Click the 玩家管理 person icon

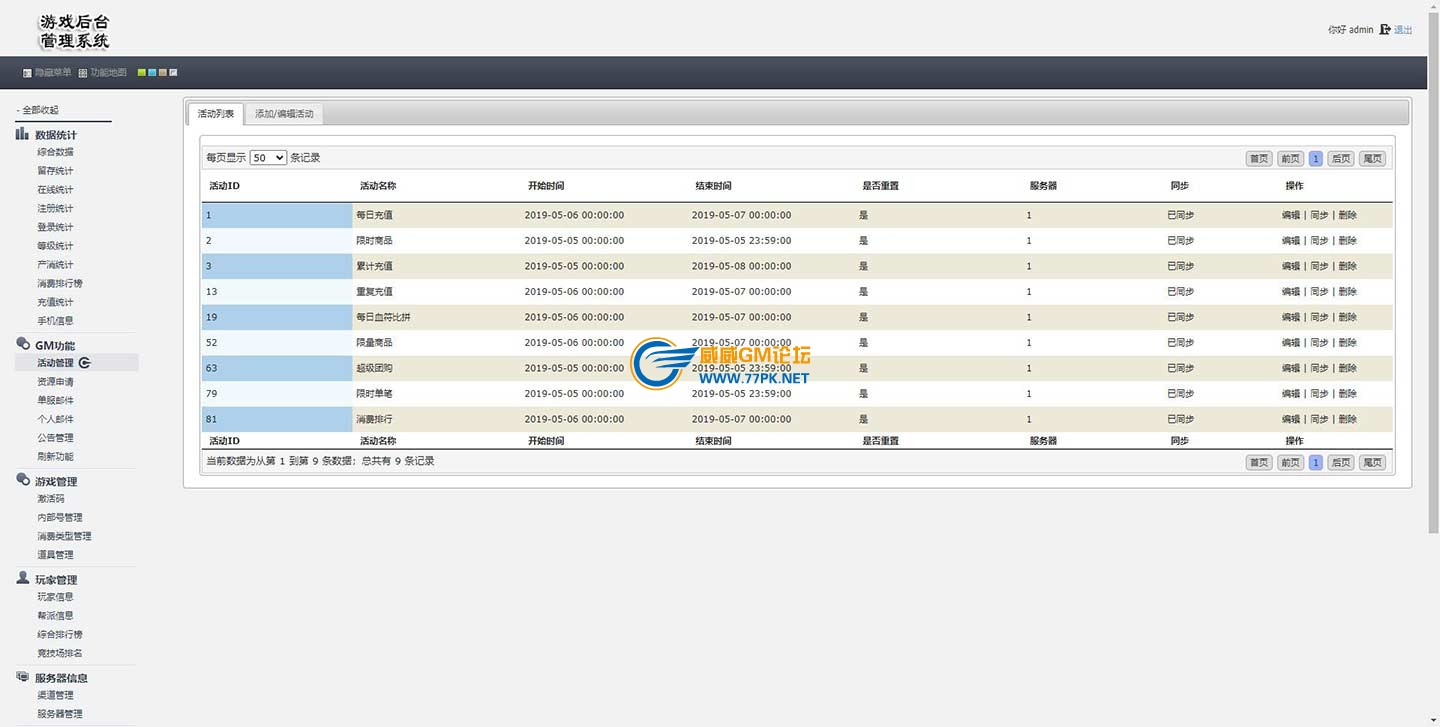coord(22,578)
